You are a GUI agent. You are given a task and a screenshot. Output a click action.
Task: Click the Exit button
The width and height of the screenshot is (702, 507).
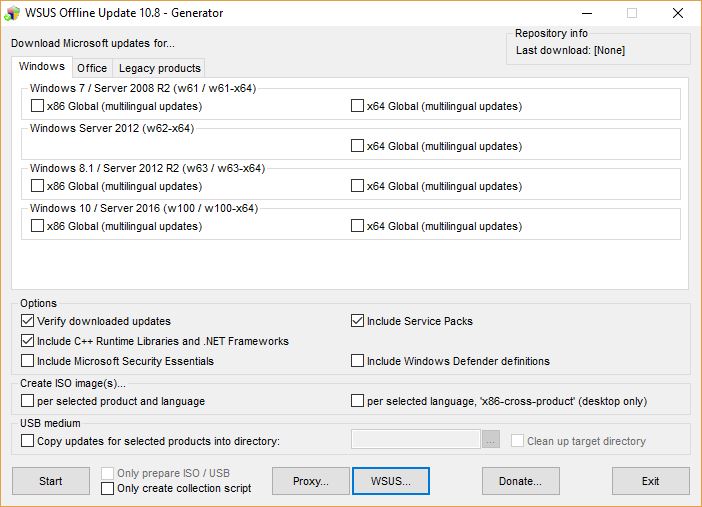(651, 481)
